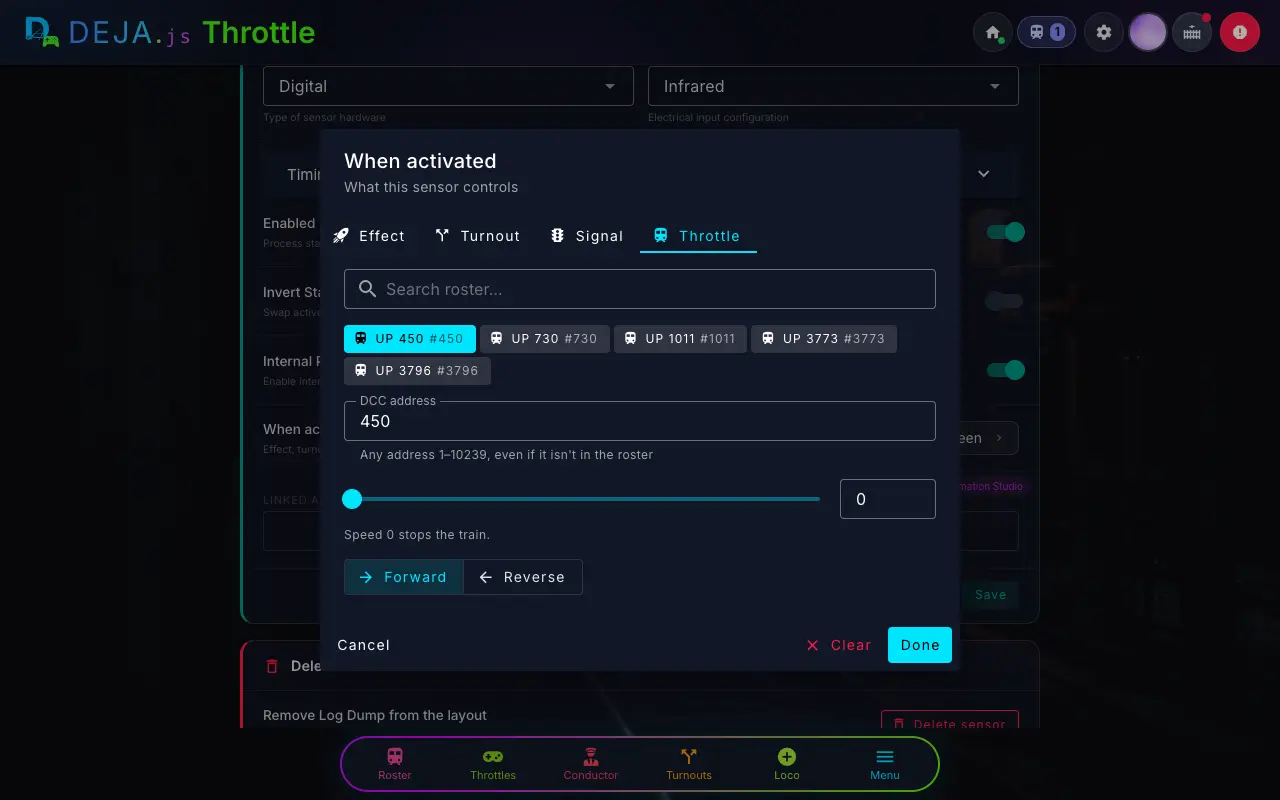Click the speed slider thumb
This screenshot has width=1280, height=800.
coord(352,499)
